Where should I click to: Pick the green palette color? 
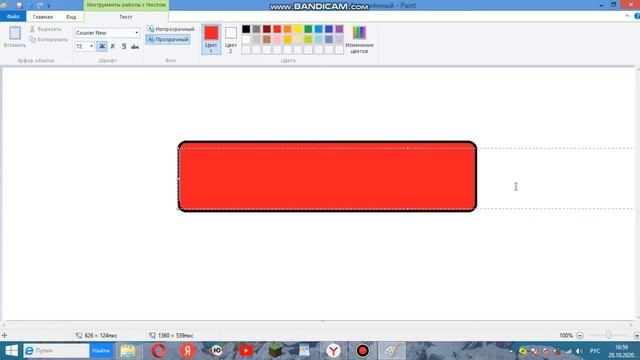point(308,29)
